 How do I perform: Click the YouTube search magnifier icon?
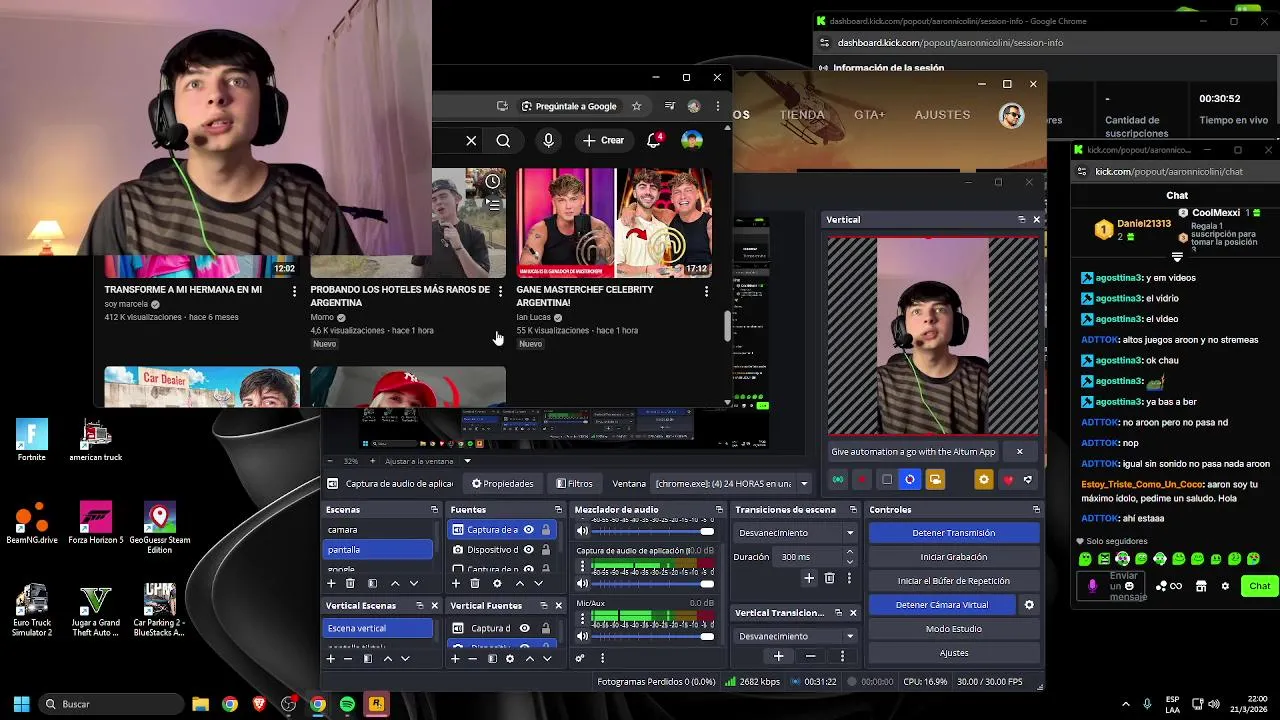pos(503,141)
